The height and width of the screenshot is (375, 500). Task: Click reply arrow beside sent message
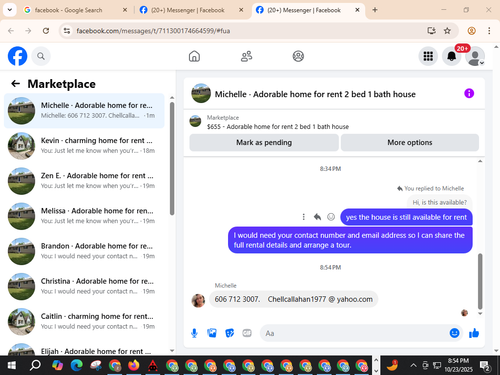tap(317, 217)
